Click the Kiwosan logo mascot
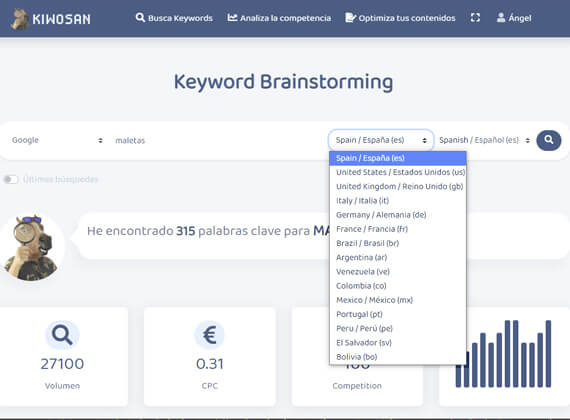Screen dimensions: 570x420 pos(20,19)
